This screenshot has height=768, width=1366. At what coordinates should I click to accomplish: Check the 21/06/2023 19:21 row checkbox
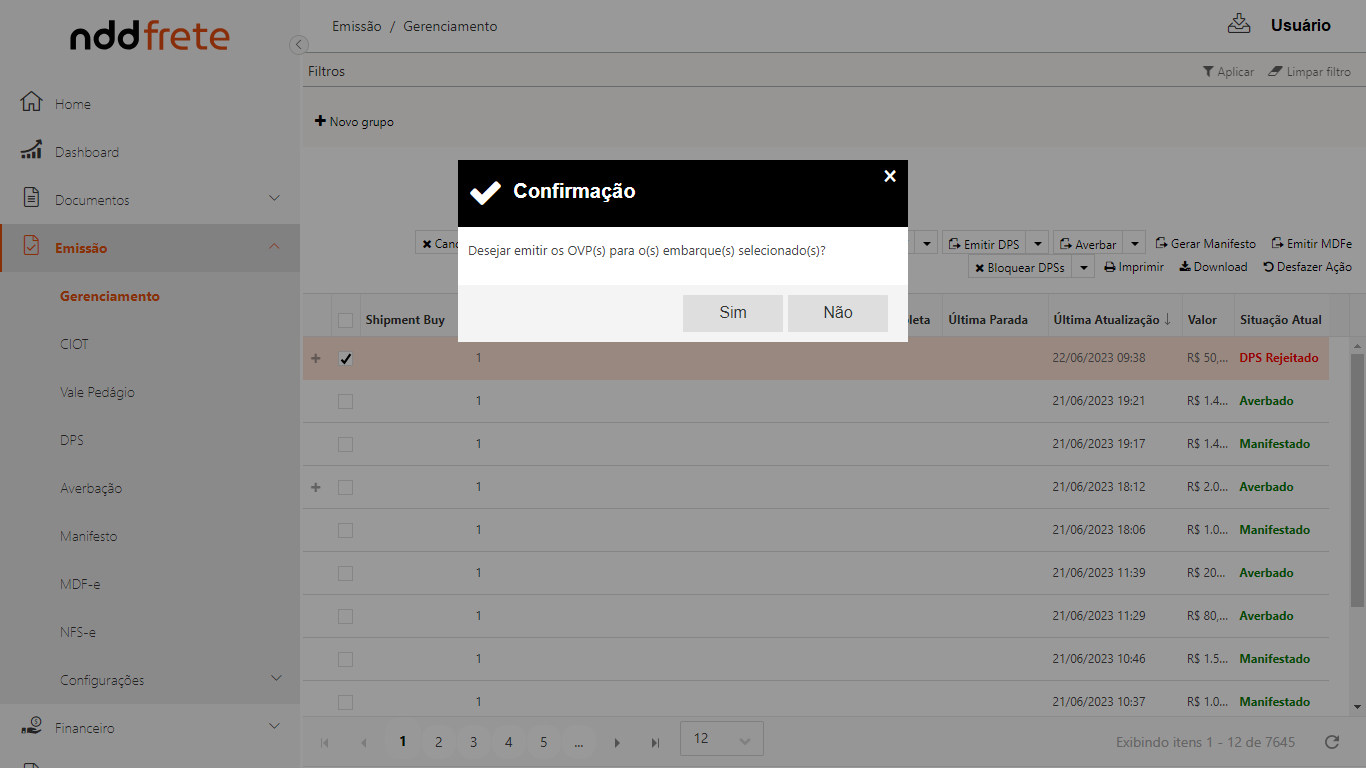tap(345, 401)
